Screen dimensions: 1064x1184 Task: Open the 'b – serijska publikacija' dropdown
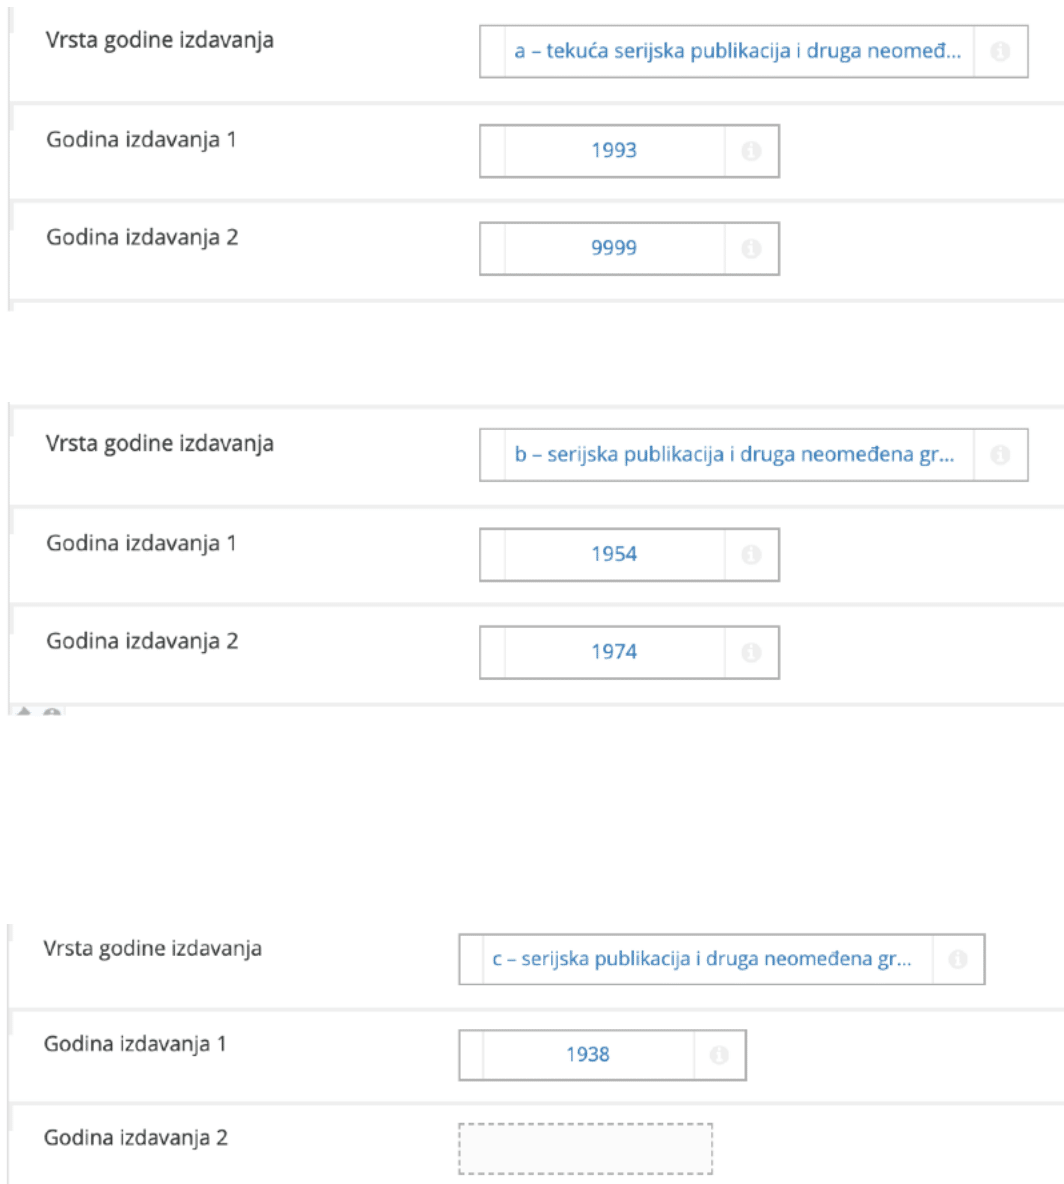740,455
